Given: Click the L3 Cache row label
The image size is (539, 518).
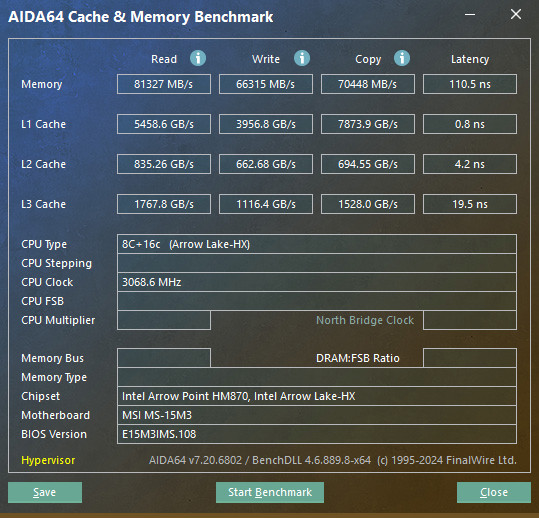Looking at the screenshot, I should pyautogui.click(x=43, y=204).
